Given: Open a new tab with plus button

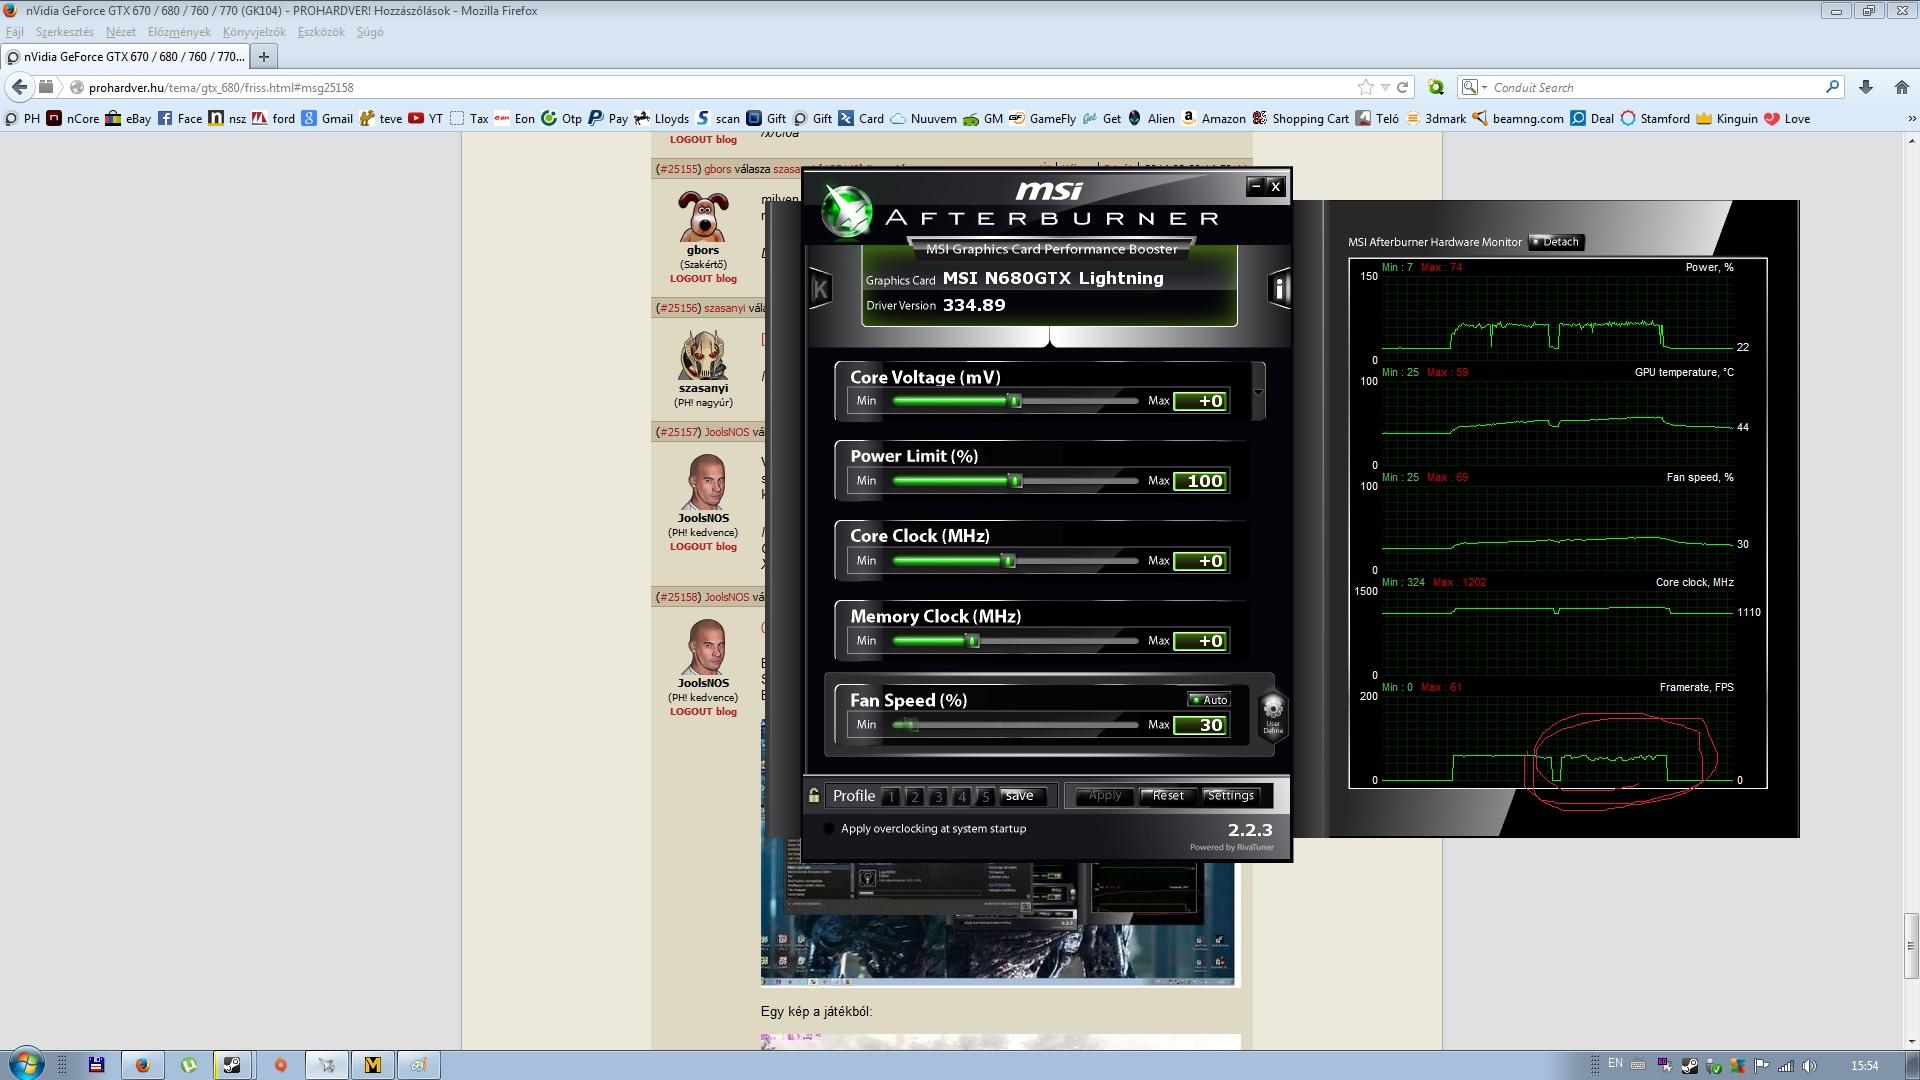Looking at the screenshot, I should click(264, 57).
